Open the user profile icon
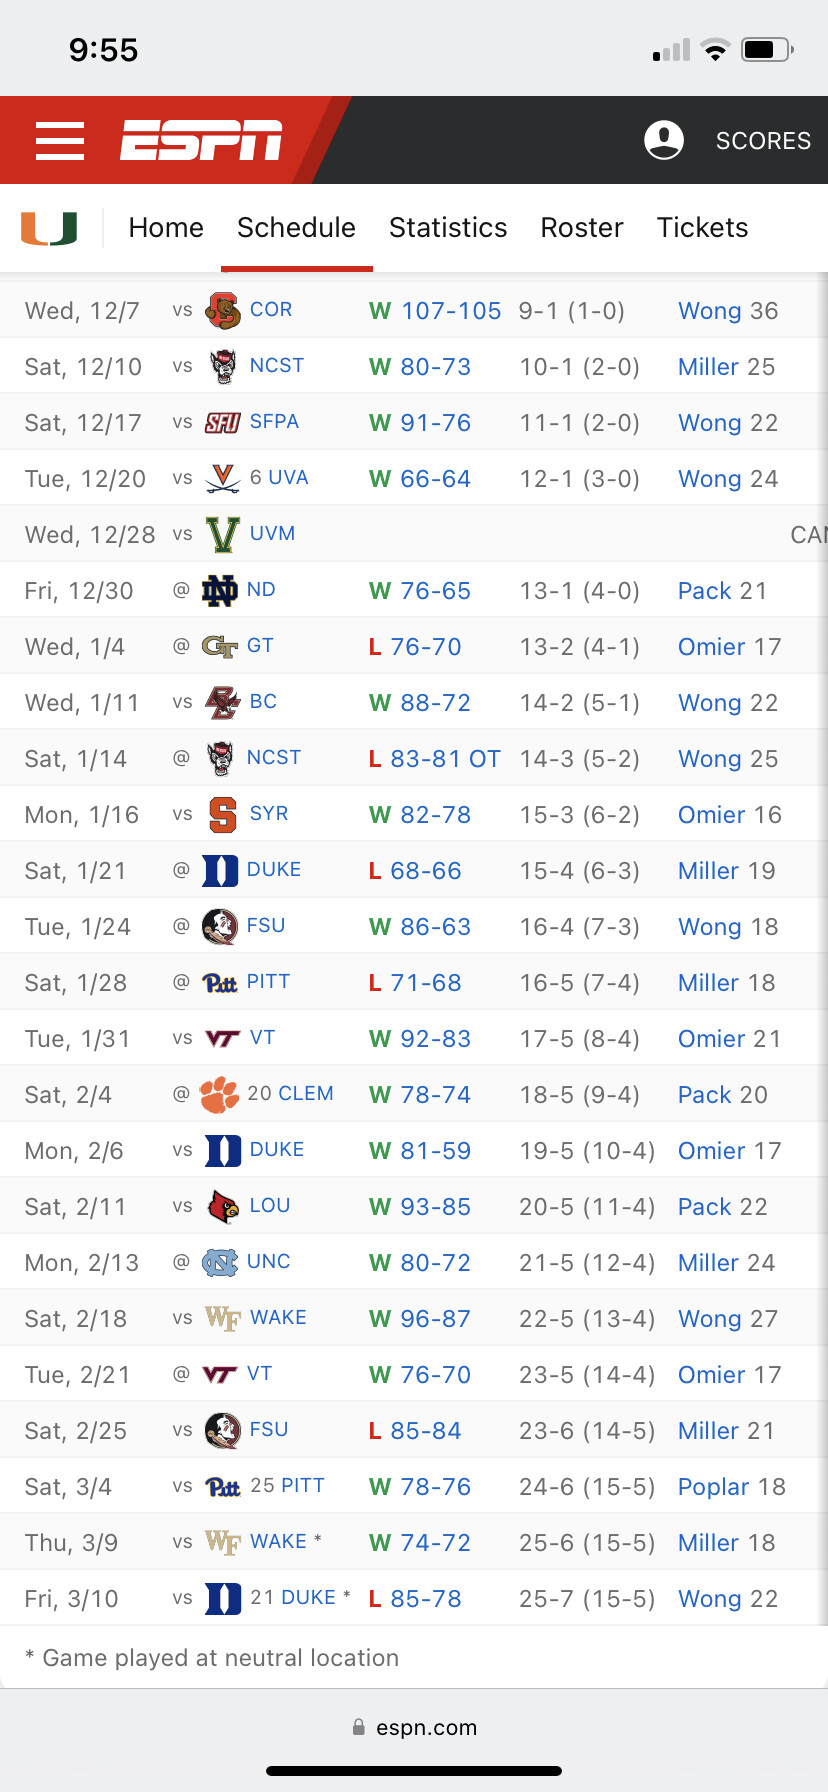Image resolution: width=828 pixels, height=1792 pixels. [664, 140]
